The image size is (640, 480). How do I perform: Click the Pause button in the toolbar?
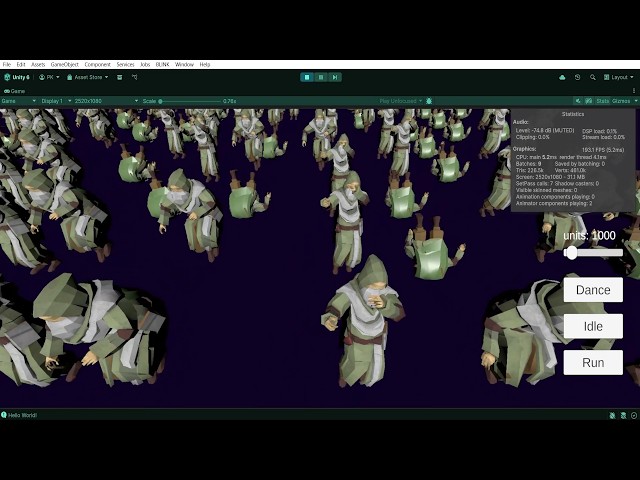[x=321, y=77]
